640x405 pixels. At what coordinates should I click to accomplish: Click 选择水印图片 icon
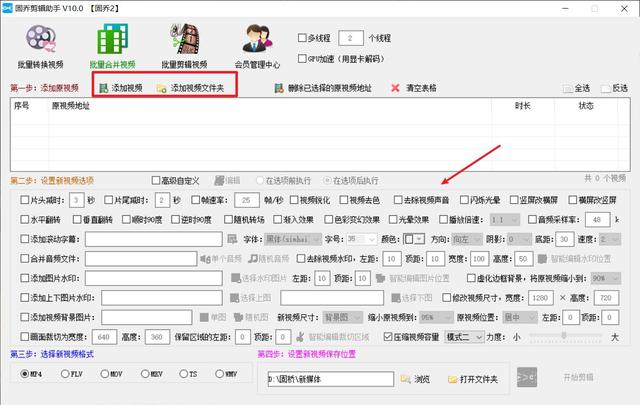click(x=236, y=278)
